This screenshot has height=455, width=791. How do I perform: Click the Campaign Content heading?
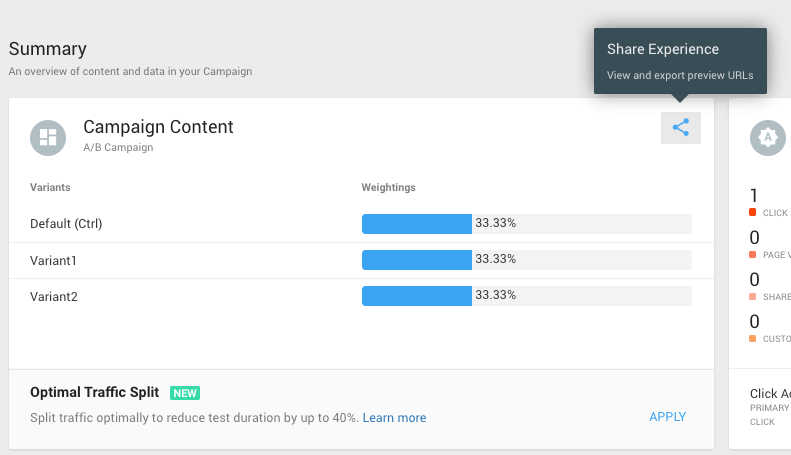tap(158, 127)
